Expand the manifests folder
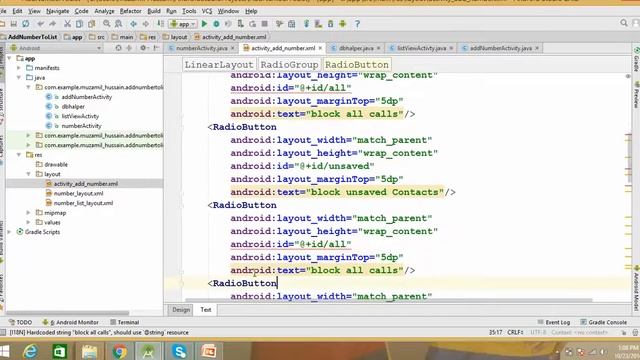 pyautogui.click(x=19, y=68)
